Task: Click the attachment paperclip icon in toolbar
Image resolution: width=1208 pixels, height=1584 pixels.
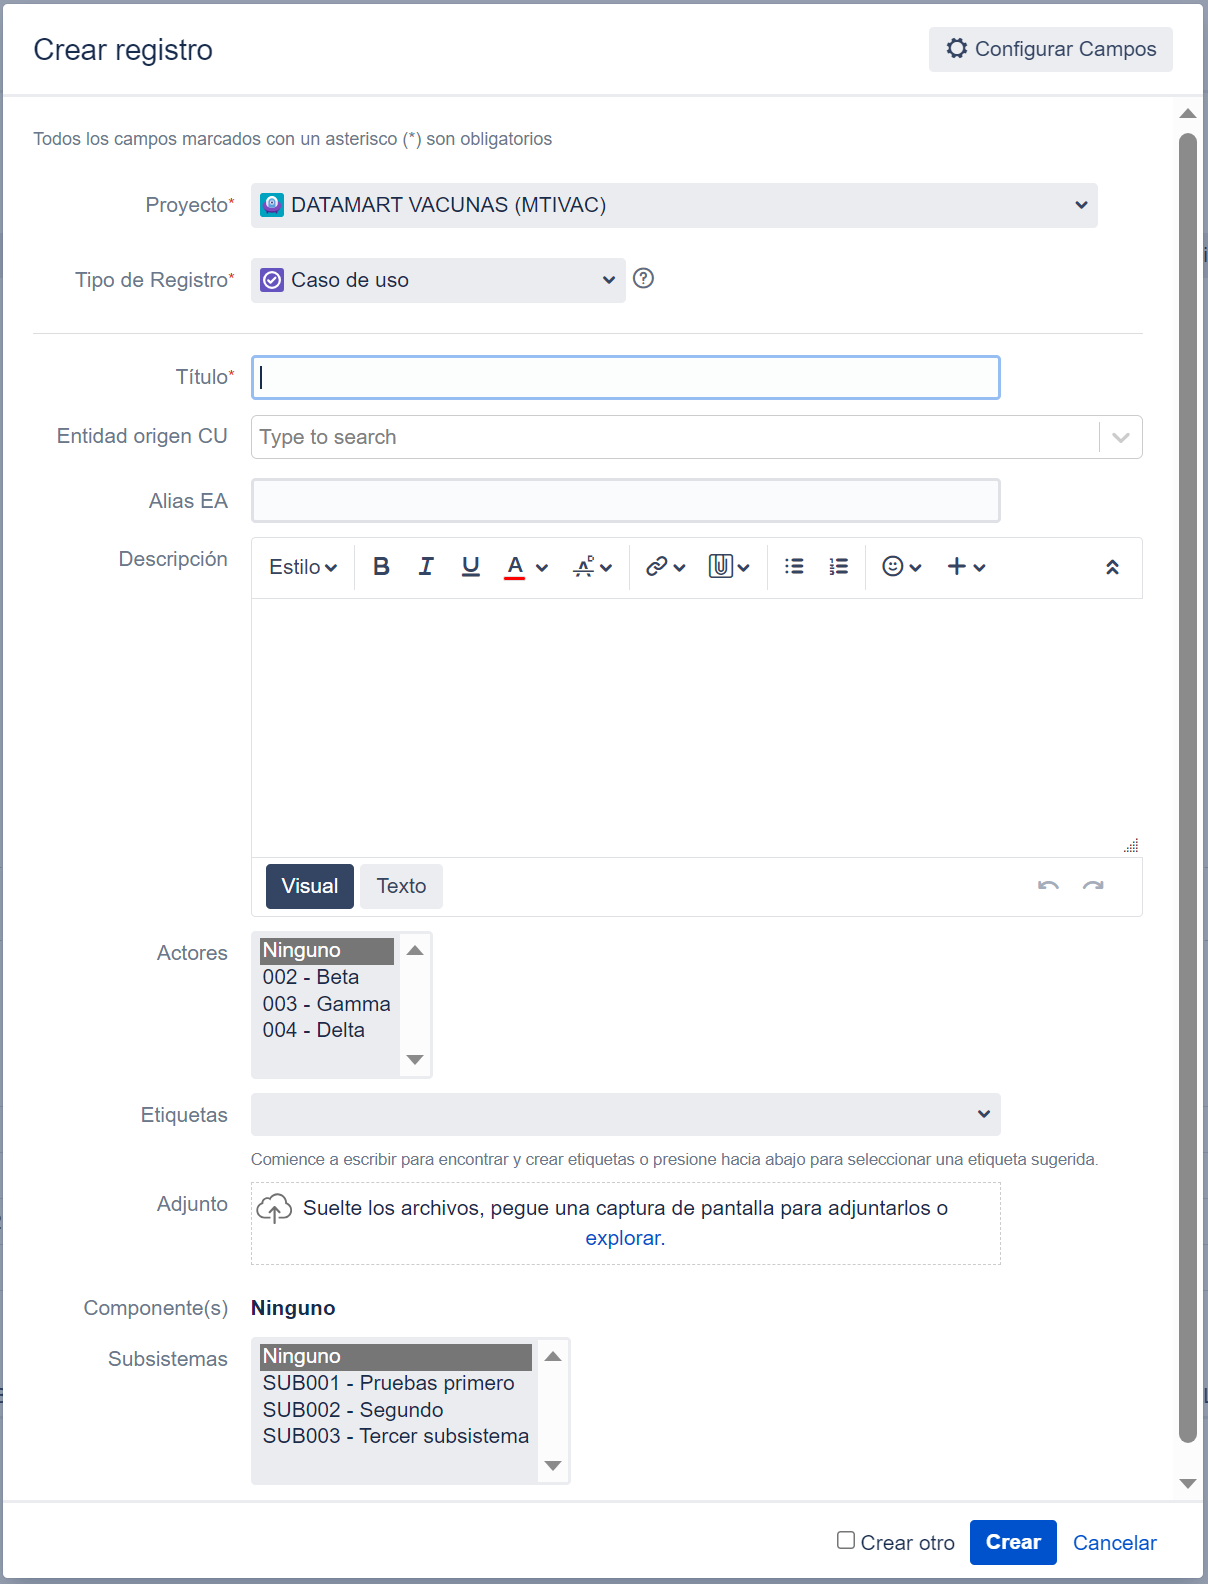Action: pyautogui.click(x=729, y=567)
